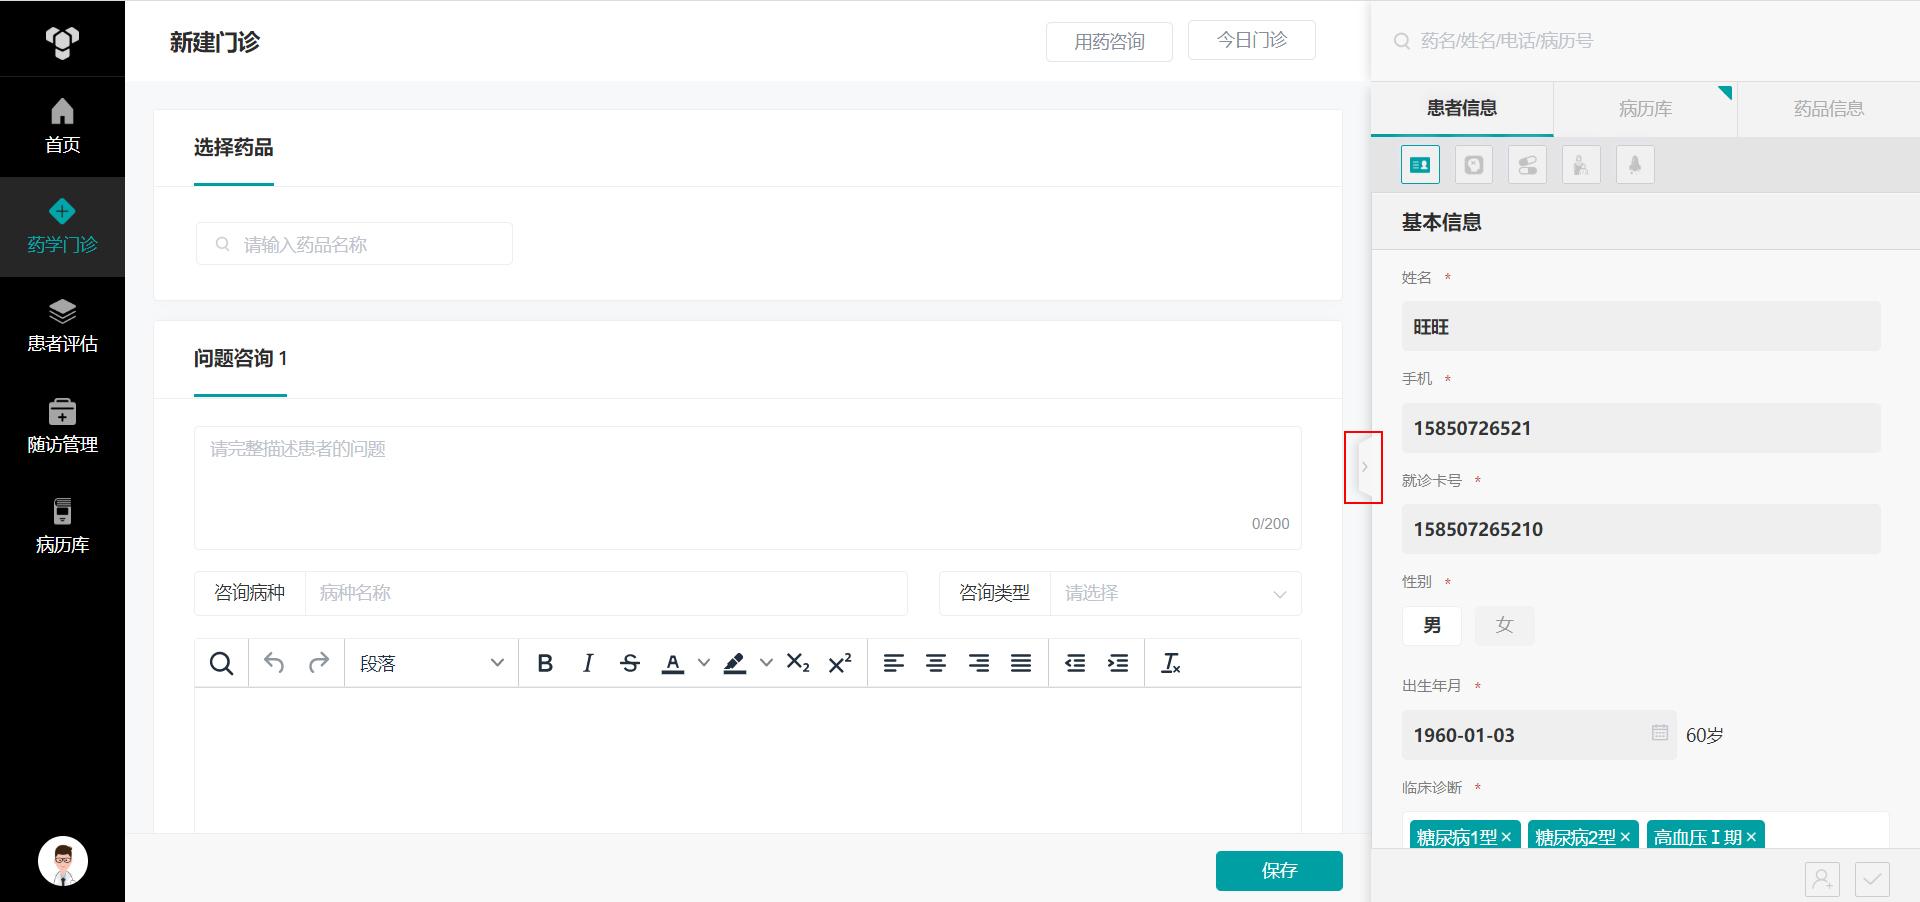The image size is (1920, 902).
Task: Apply strikethrough formatting in editor
Action: point(630,663)
